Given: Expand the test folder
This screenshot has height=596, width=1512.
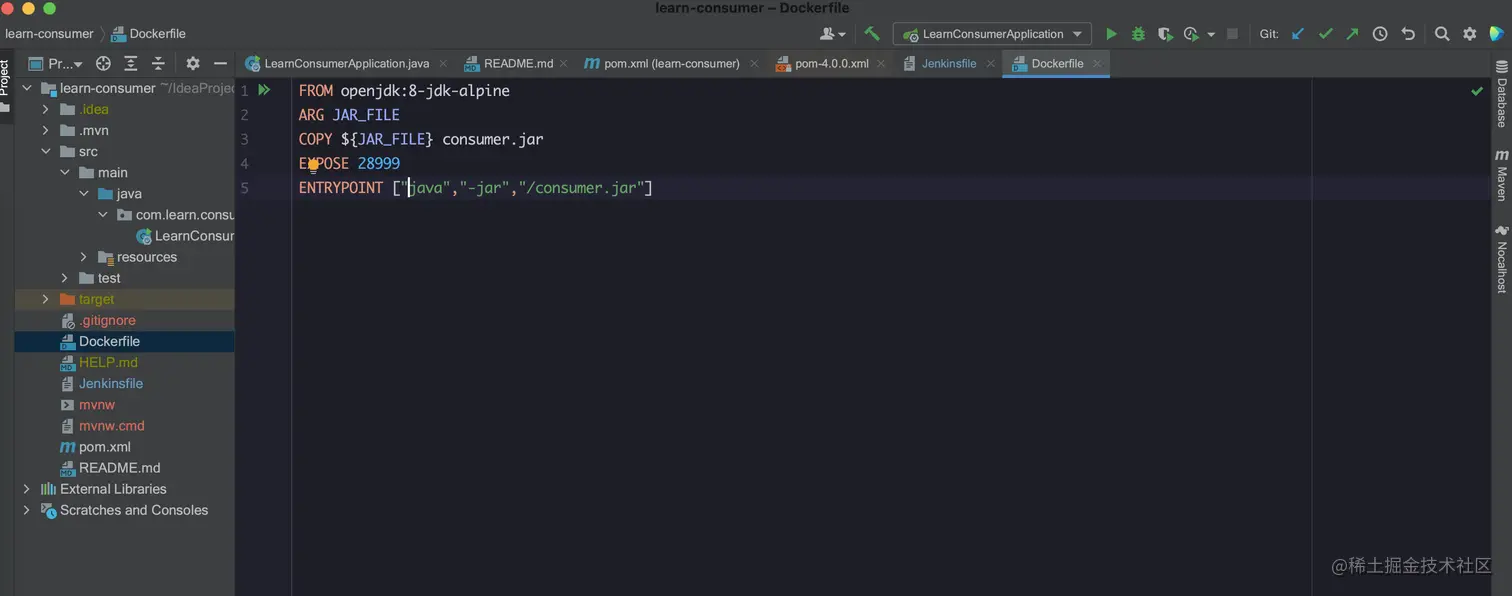Looking at the screenshot, I should (x=65, y=278).
